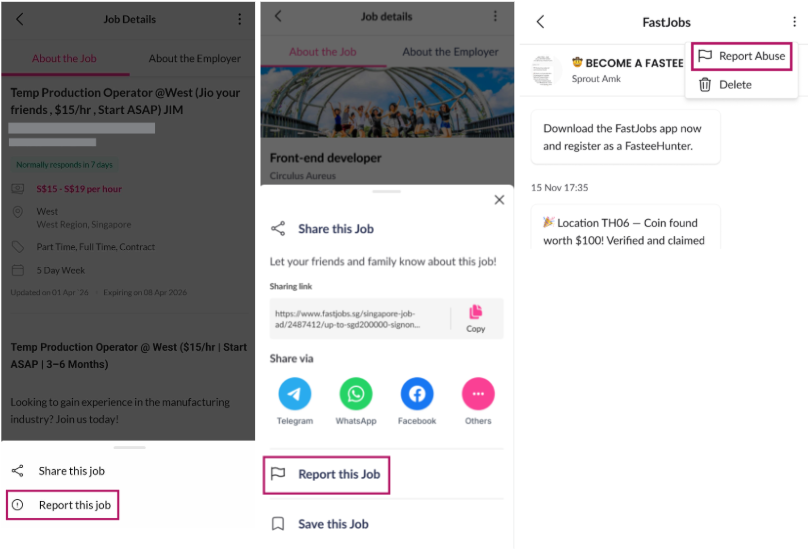
Task: Share job via Telegram icon
Action: tap(294, 394)
